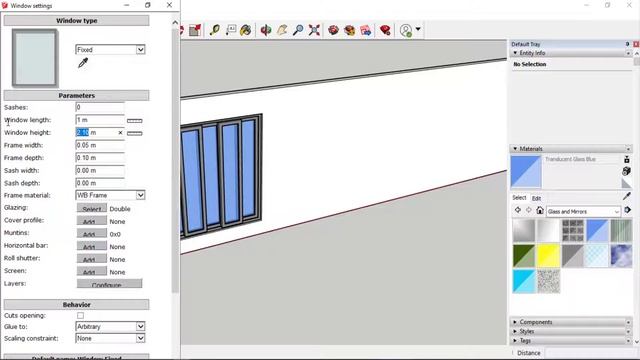Image resolution: width=640 pixels, height=360 pixels.
Task: Choose the yellow glass material swatch
Action: click(x=548, y=256)
